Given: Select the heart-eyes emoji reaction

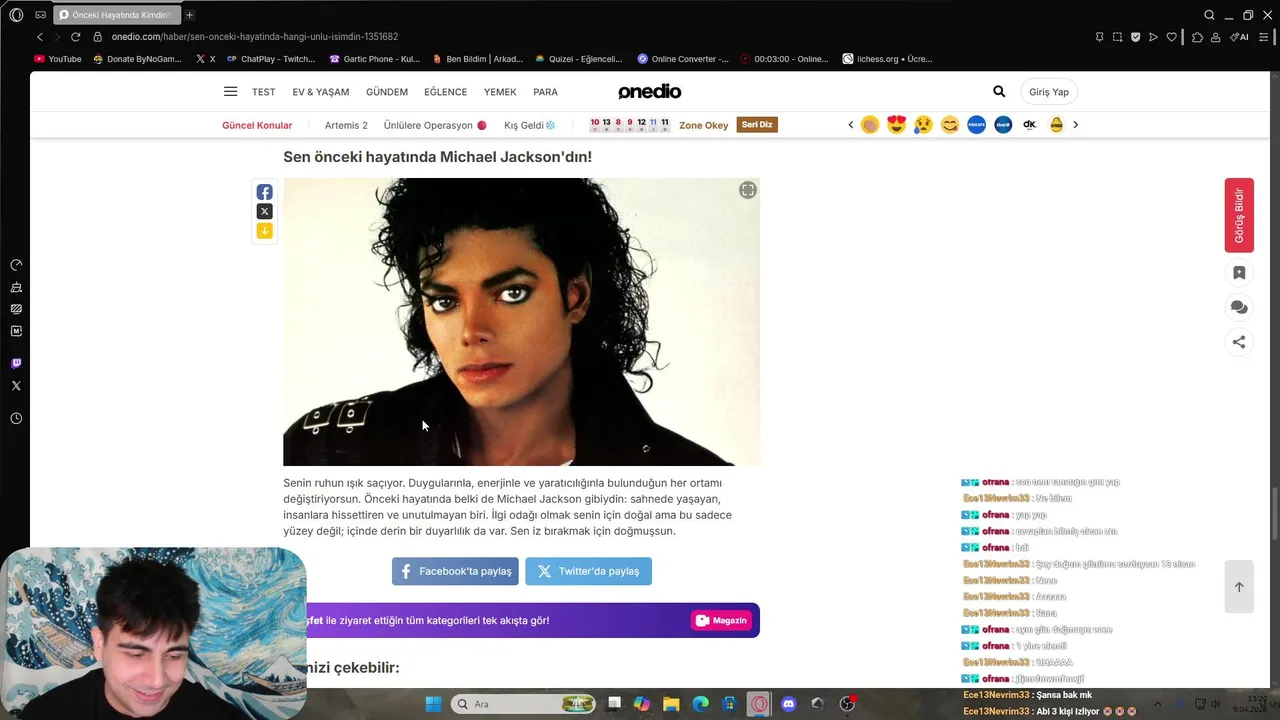Looking at the screenshot, I should click(x=897, y=125).
